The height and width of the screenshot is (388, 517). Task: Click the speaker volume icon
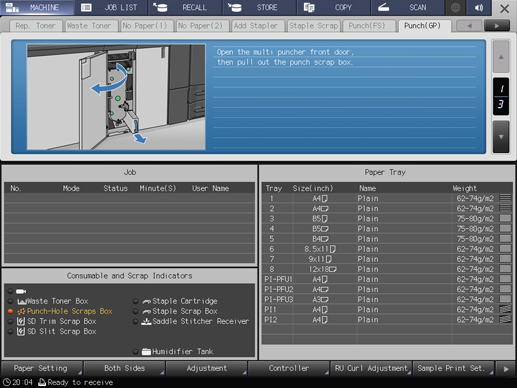point(479,8)
